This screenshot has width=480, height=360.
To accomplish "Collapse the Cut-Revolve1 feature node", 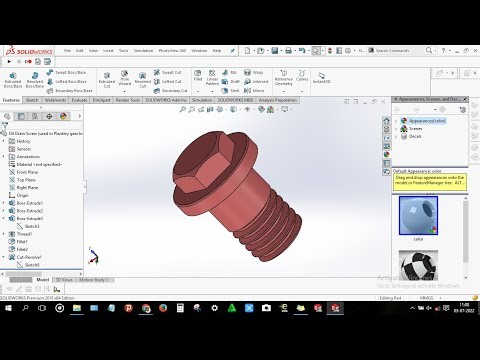I will point(4,257).
